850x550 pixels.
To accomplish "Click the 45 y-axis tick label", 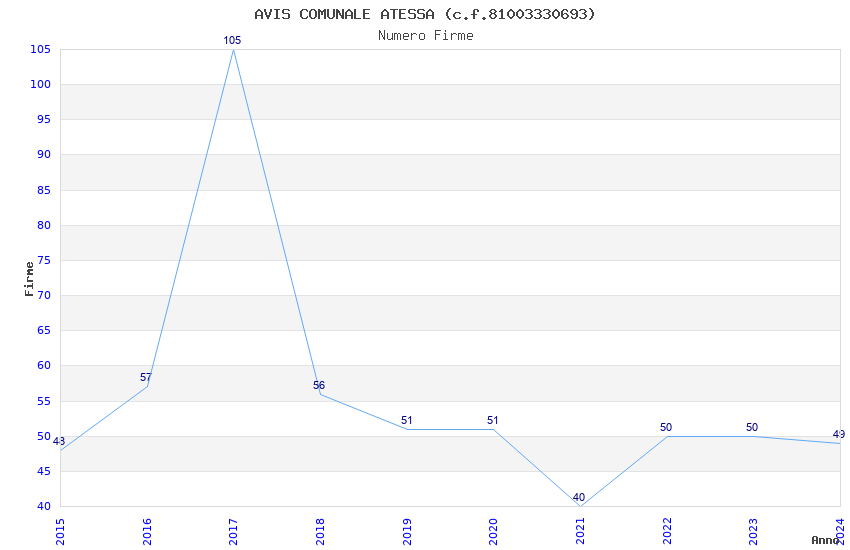I will [x=44, y=471].
